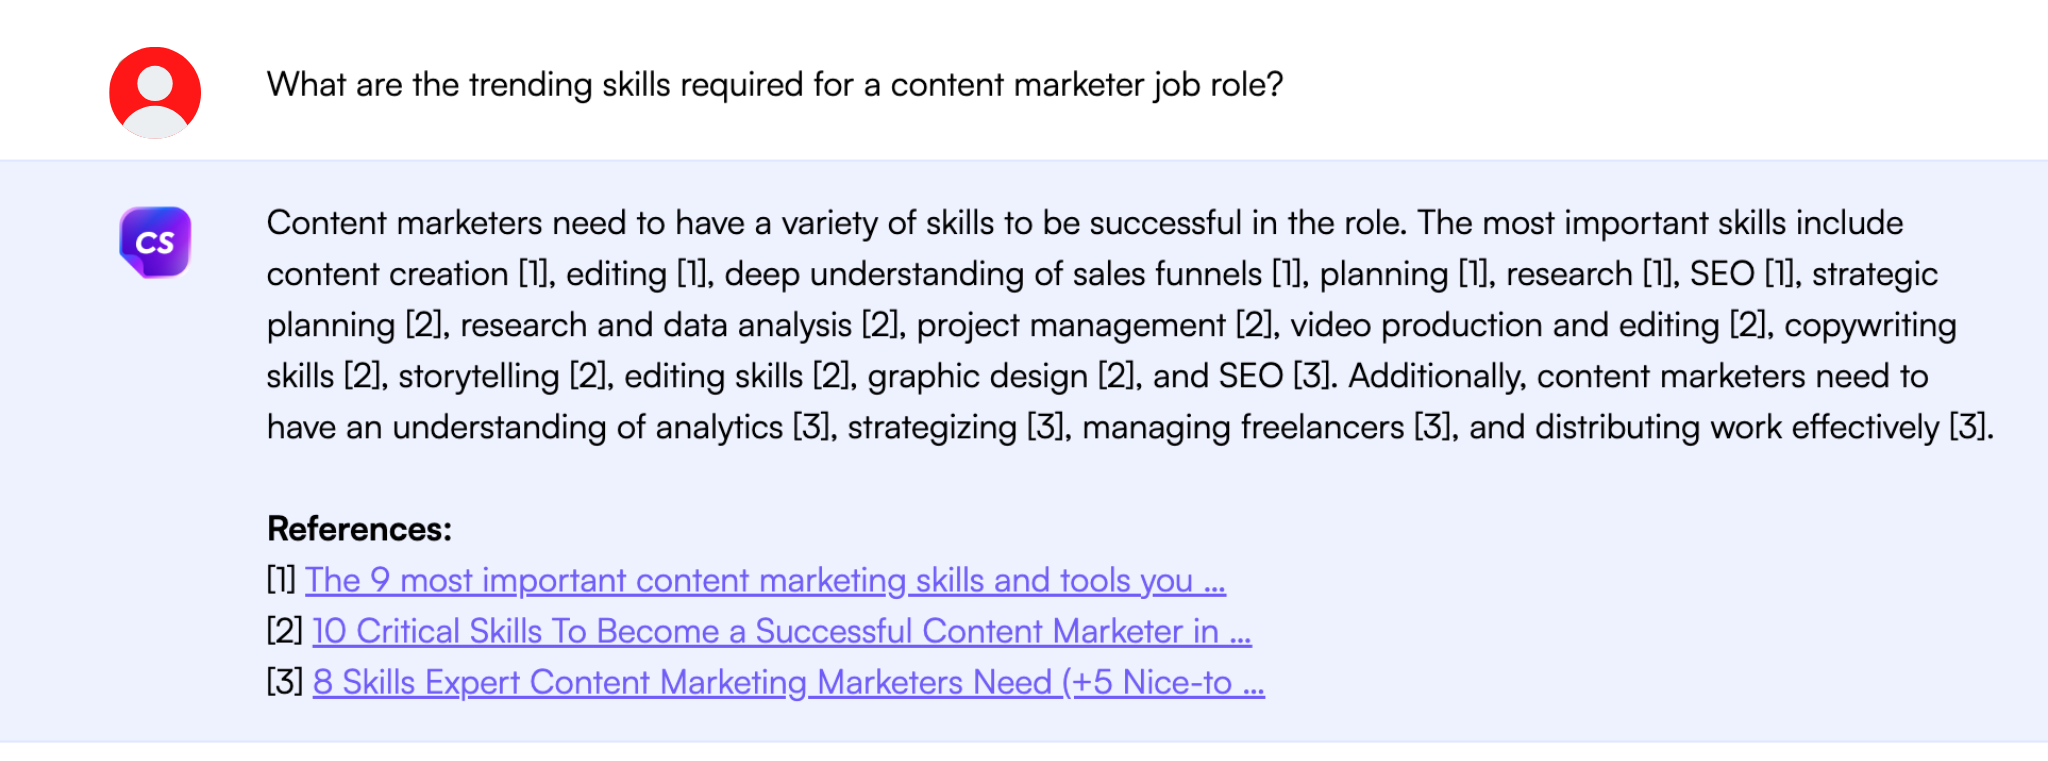This screenshot has width=2048, height=761.
Task: Click the user's question about trending skills
Action: tap(774, 85)
